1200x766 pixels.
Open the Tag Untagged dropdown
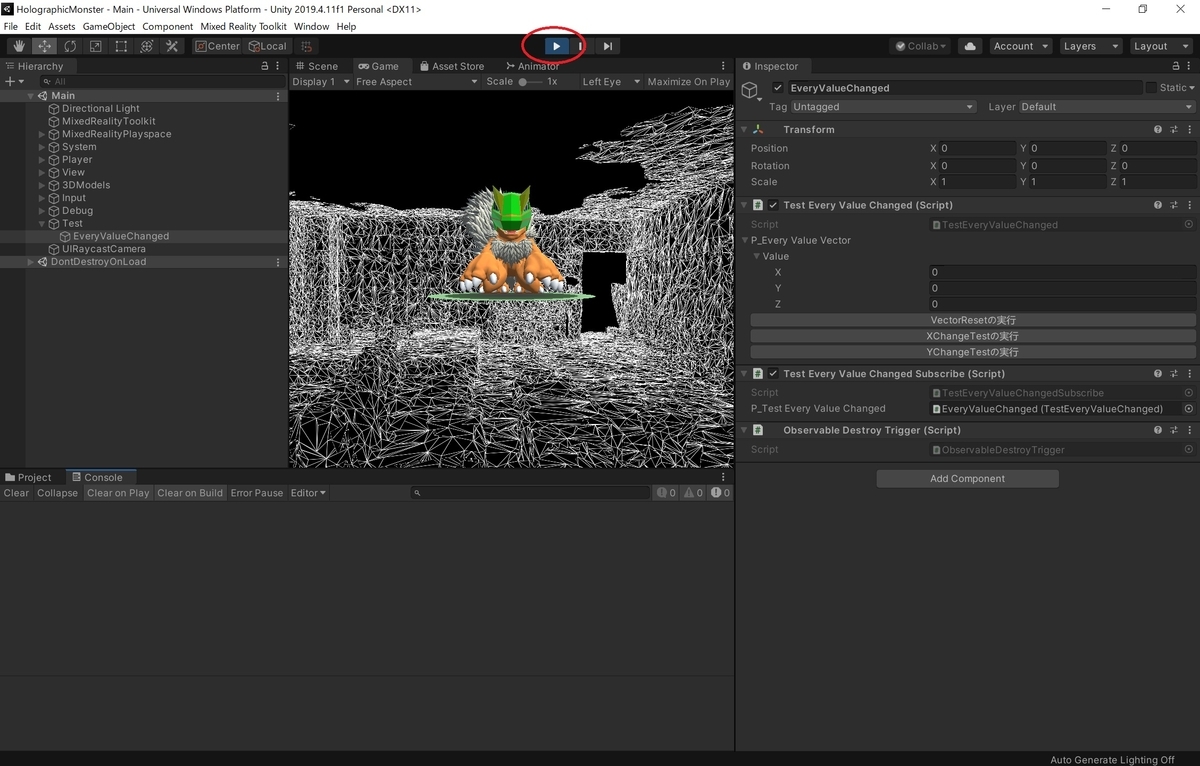[883, 107]
